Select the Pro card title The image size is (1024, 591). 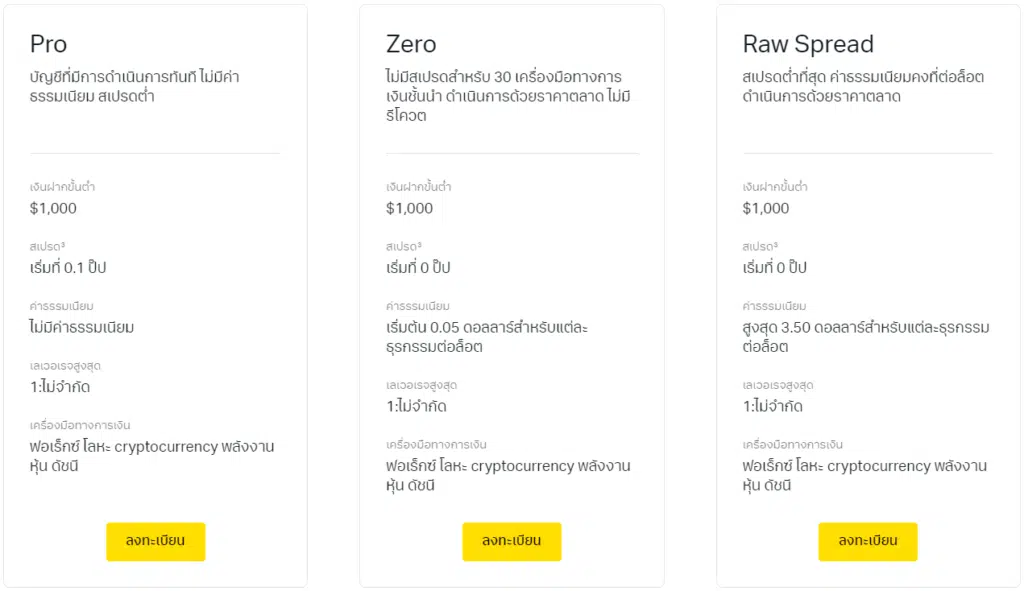tap(48, 44)
